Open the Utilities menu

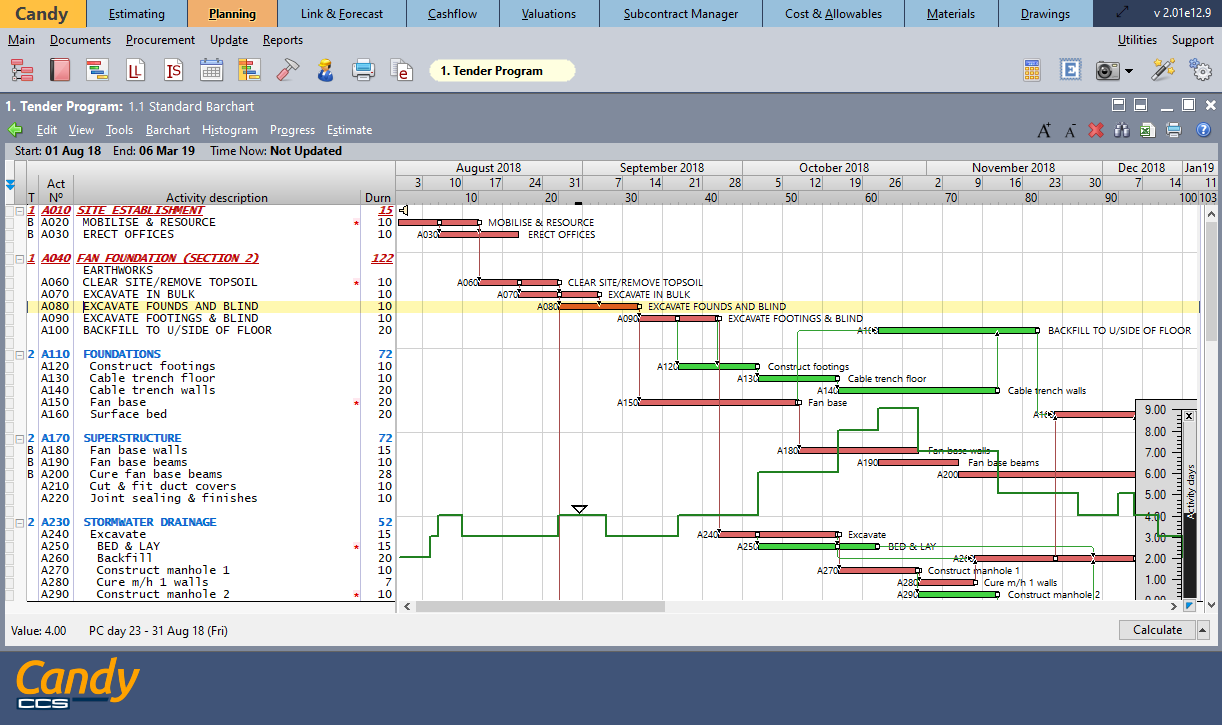pos(1137,40)
